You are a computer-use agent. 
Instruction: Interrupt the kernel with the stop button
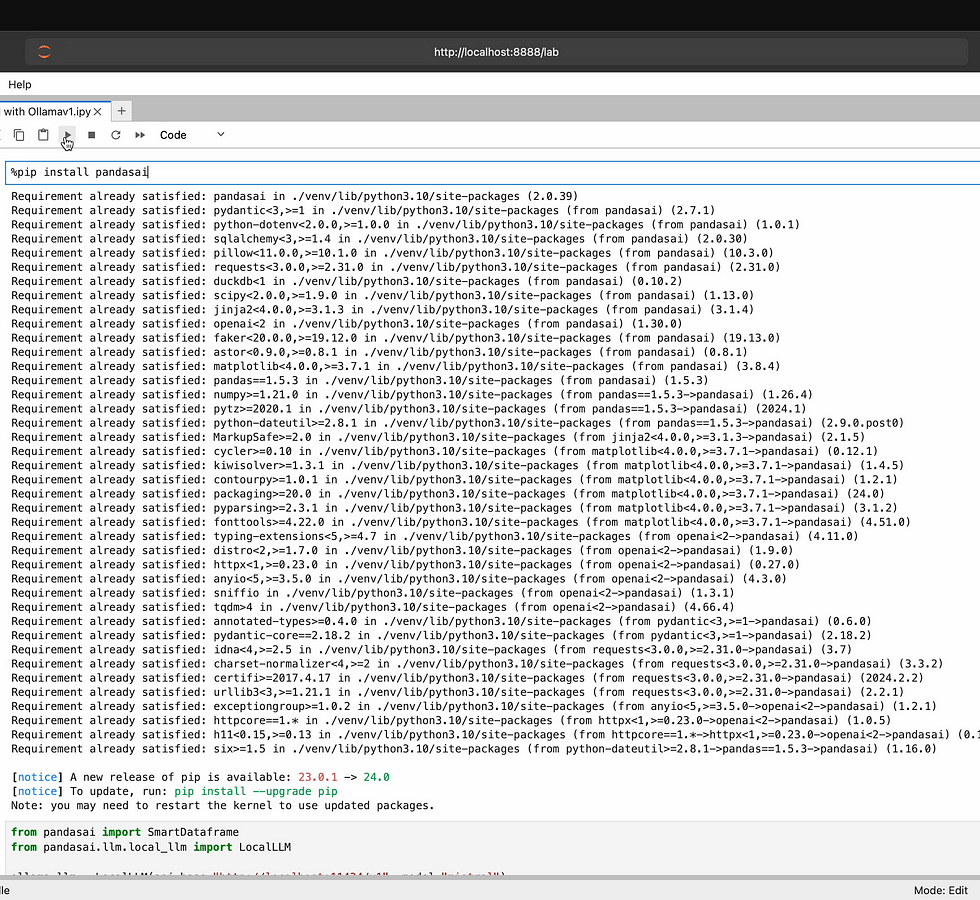[x=91, y=135]
